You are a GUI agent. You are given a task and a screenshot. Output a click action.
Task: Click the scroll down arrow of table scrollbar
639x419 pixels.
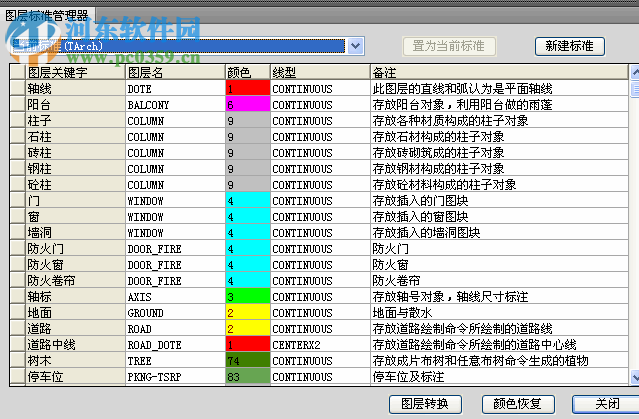[635, 377]
